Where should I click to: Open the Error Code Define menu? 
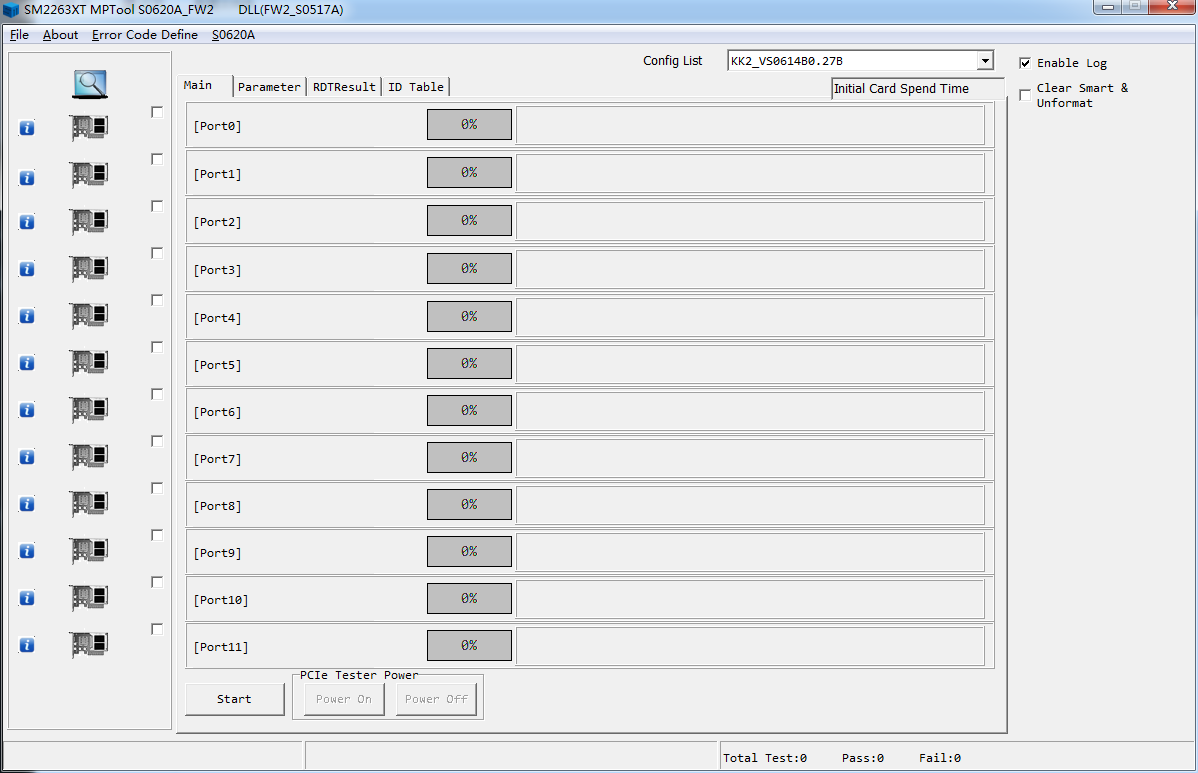144,35
